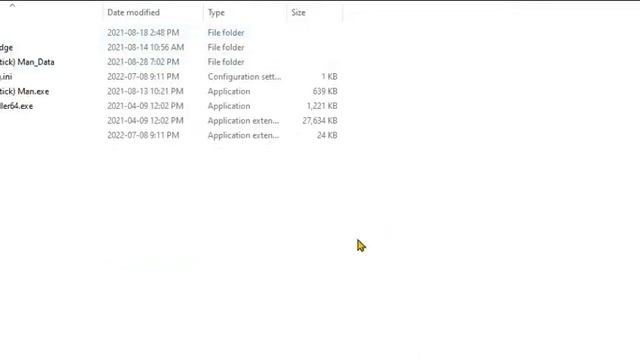Click 'Application exten...' in the 27,634 KB row

[244, 121]
